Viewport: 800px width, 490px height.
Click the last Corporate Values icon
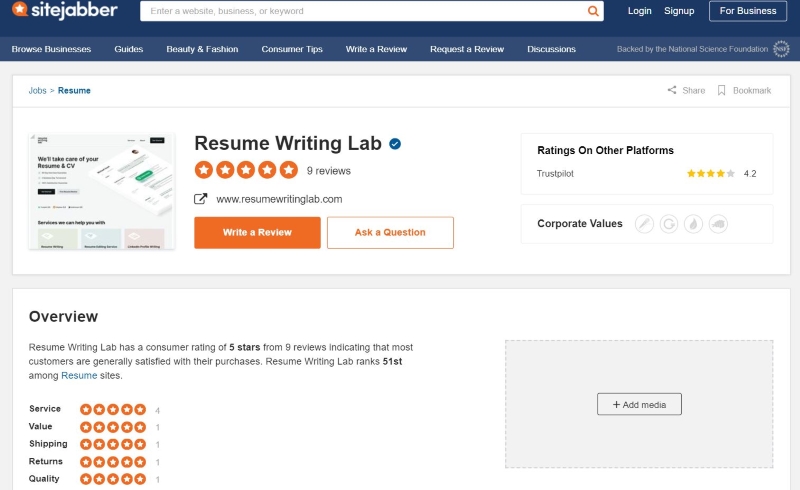pos(718,224)
